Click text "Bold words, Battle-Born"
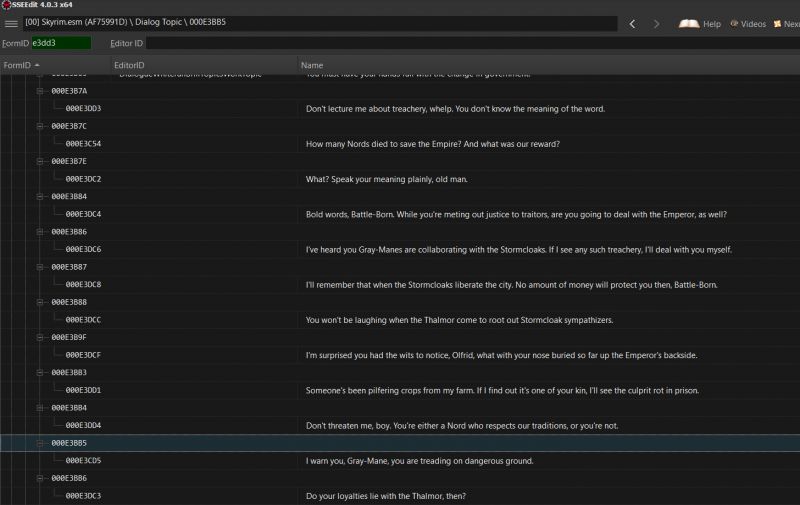The height and width of the screenshot is (505, 800). coord(349,215)
